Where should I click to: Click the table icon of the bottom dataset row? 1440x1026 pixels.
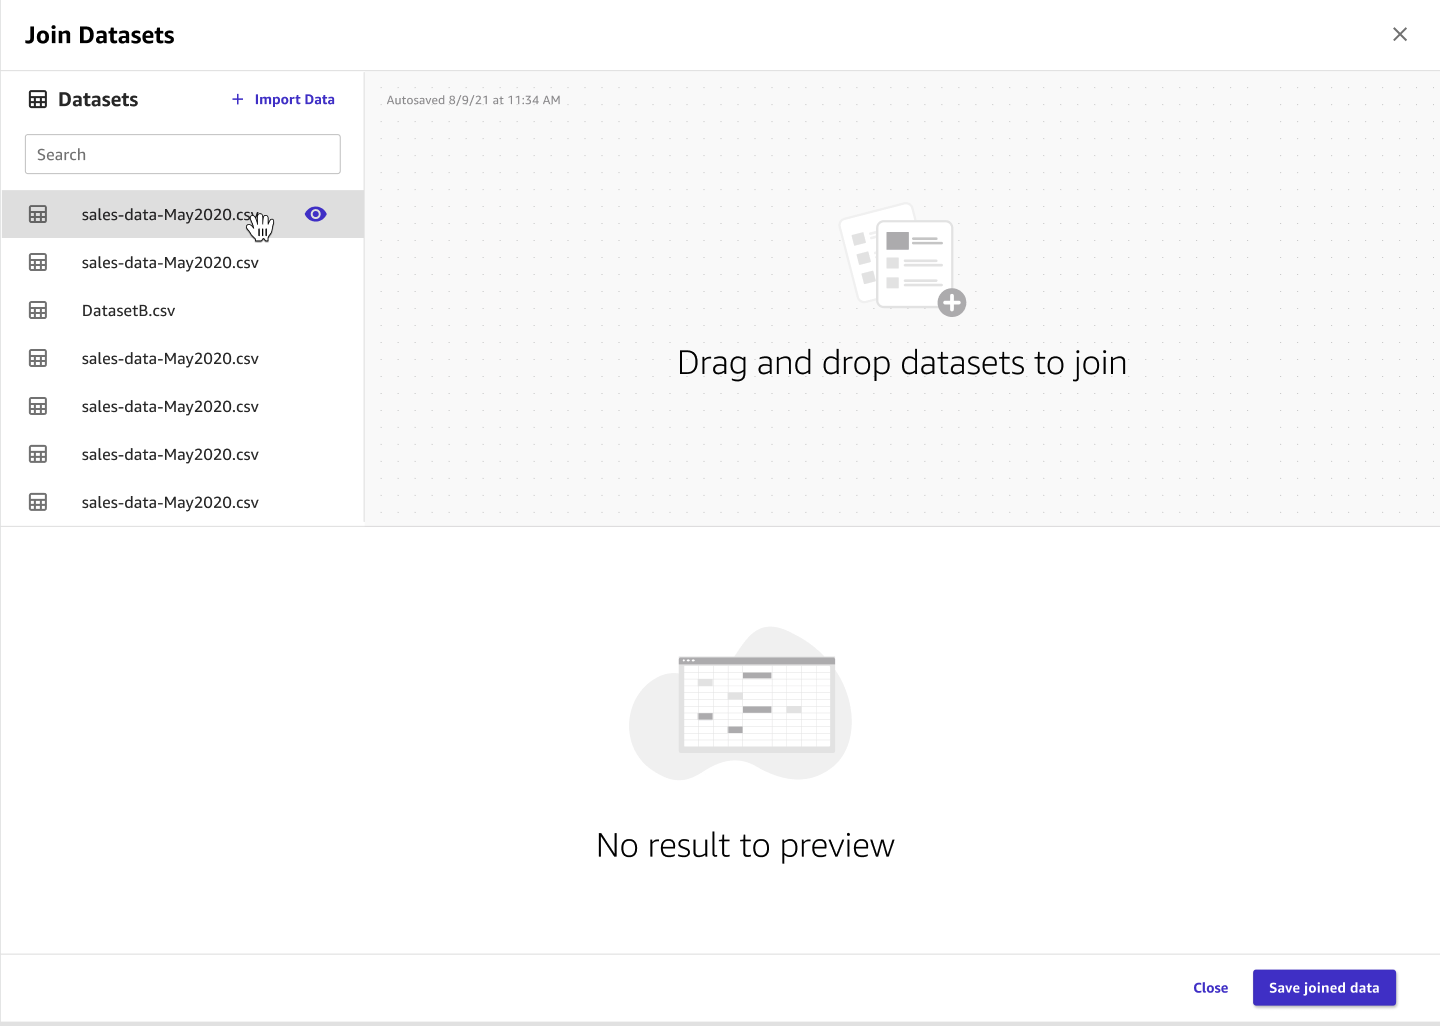coord(38,502)
